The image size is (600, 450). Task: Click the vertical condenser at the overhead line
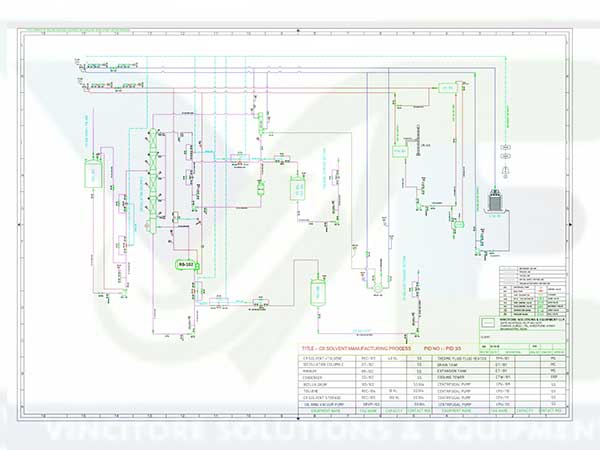pos(261,123)
